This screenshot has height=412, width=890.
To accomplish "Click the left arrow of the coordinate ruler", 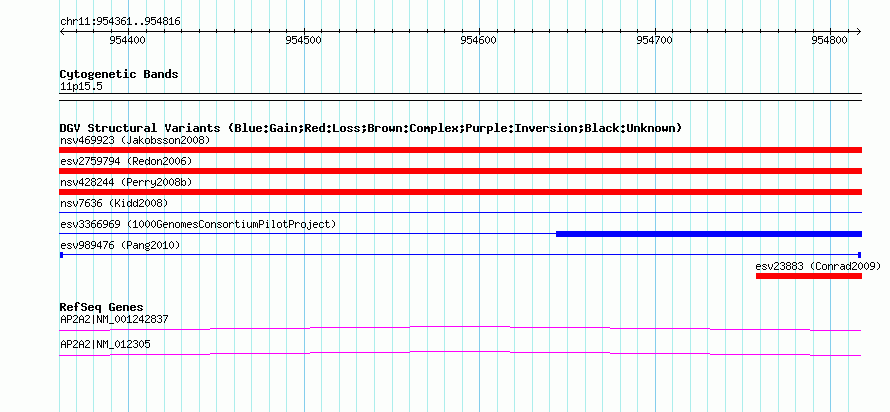I will tap(62, 32).
